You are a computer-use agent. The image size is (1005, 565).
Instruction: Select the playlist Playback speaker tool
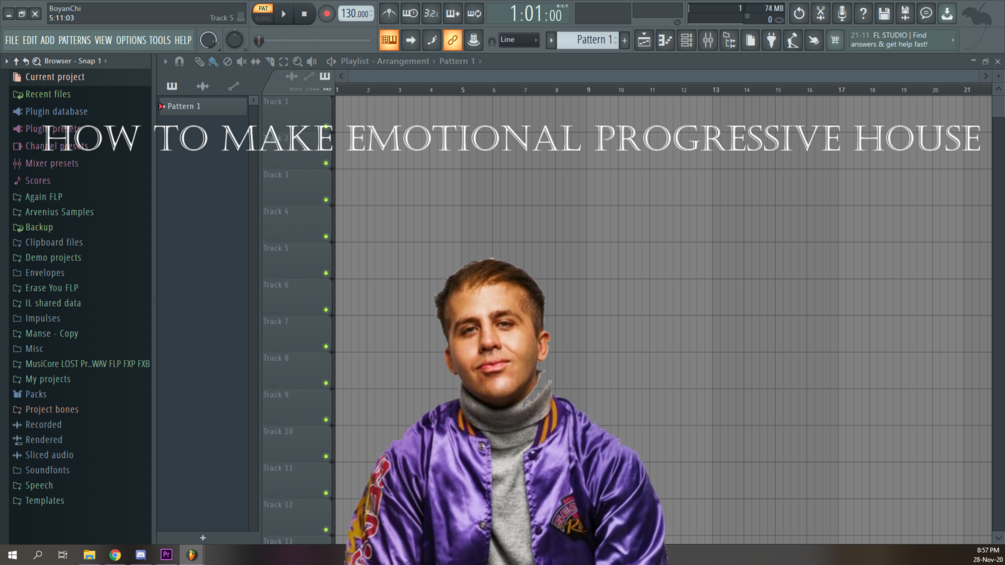[x=311, y=61]
